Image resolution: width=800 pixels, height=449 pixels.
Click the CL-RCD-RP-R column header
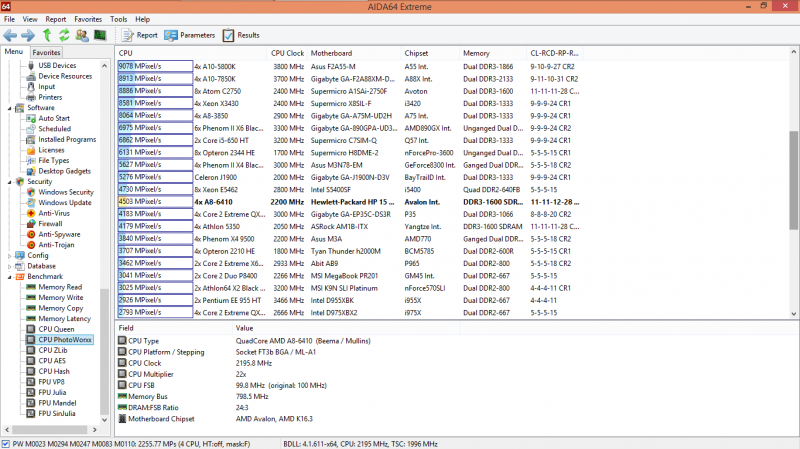click(x=554, y=53)
